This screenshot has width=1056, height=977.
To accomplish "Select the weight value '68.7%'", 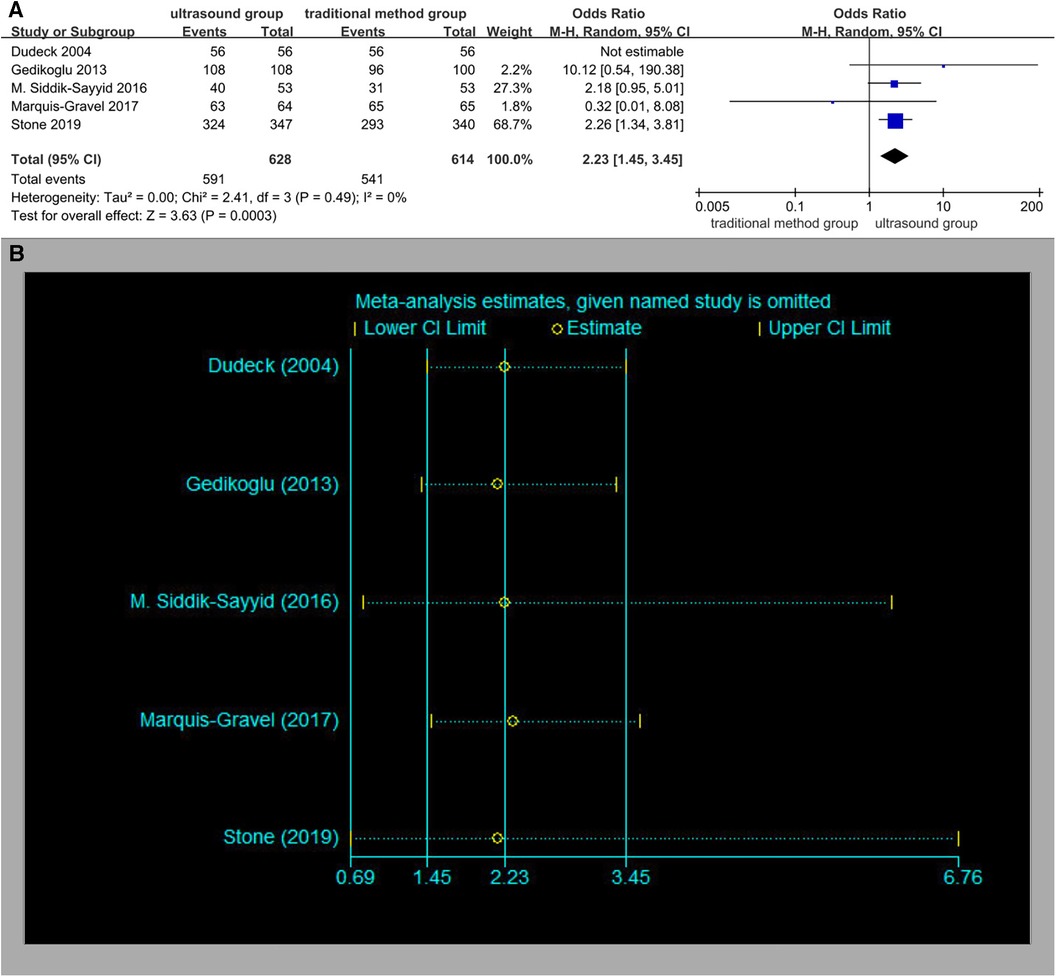I will [x=512, y=125].
